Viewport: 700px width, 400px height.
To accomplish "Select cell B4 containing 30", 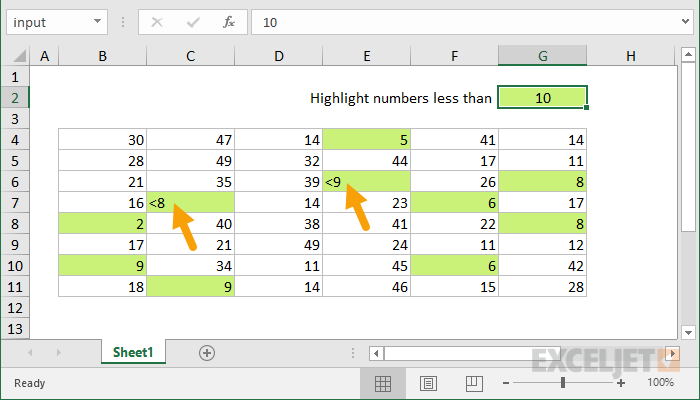I will click(x=103, y=140).
